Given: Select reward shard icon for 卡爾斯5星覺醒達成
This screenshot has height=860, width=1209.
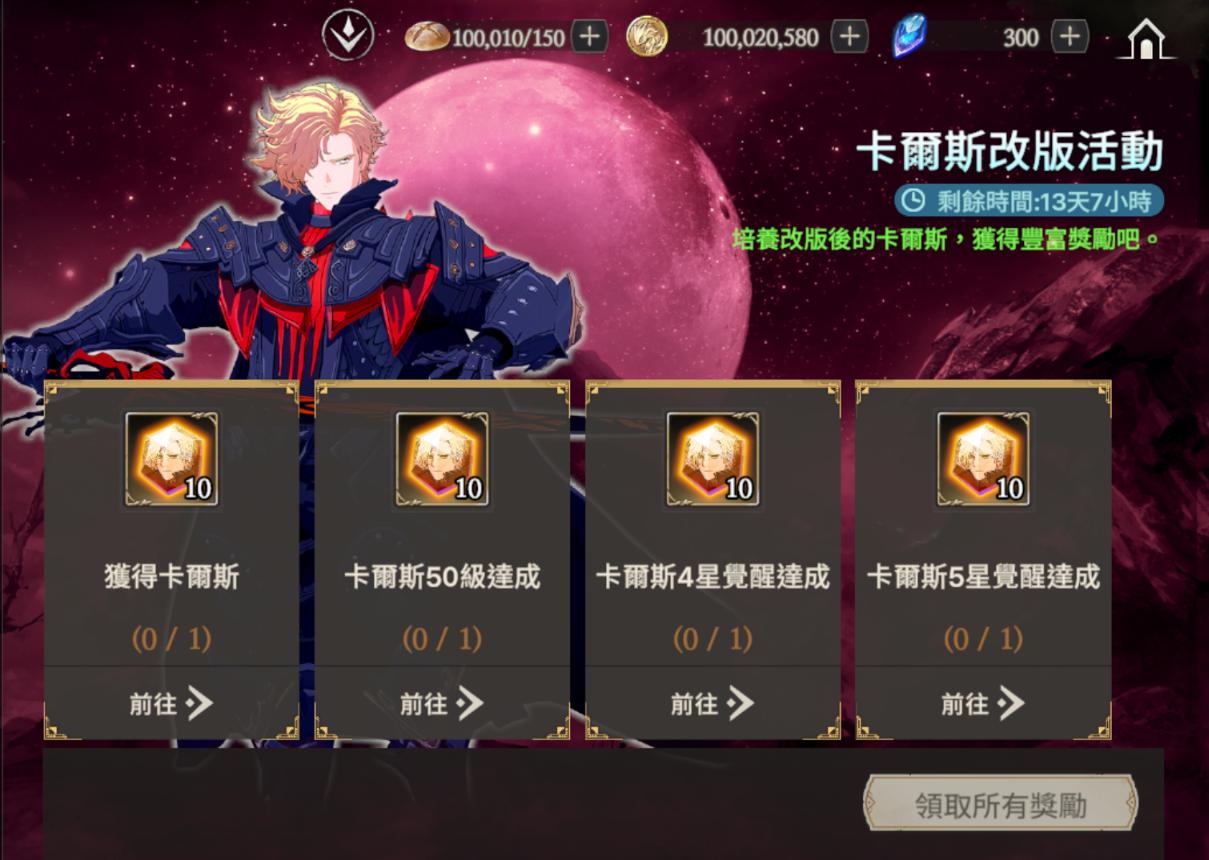Looking at the screenshot, I should [983, 459].
